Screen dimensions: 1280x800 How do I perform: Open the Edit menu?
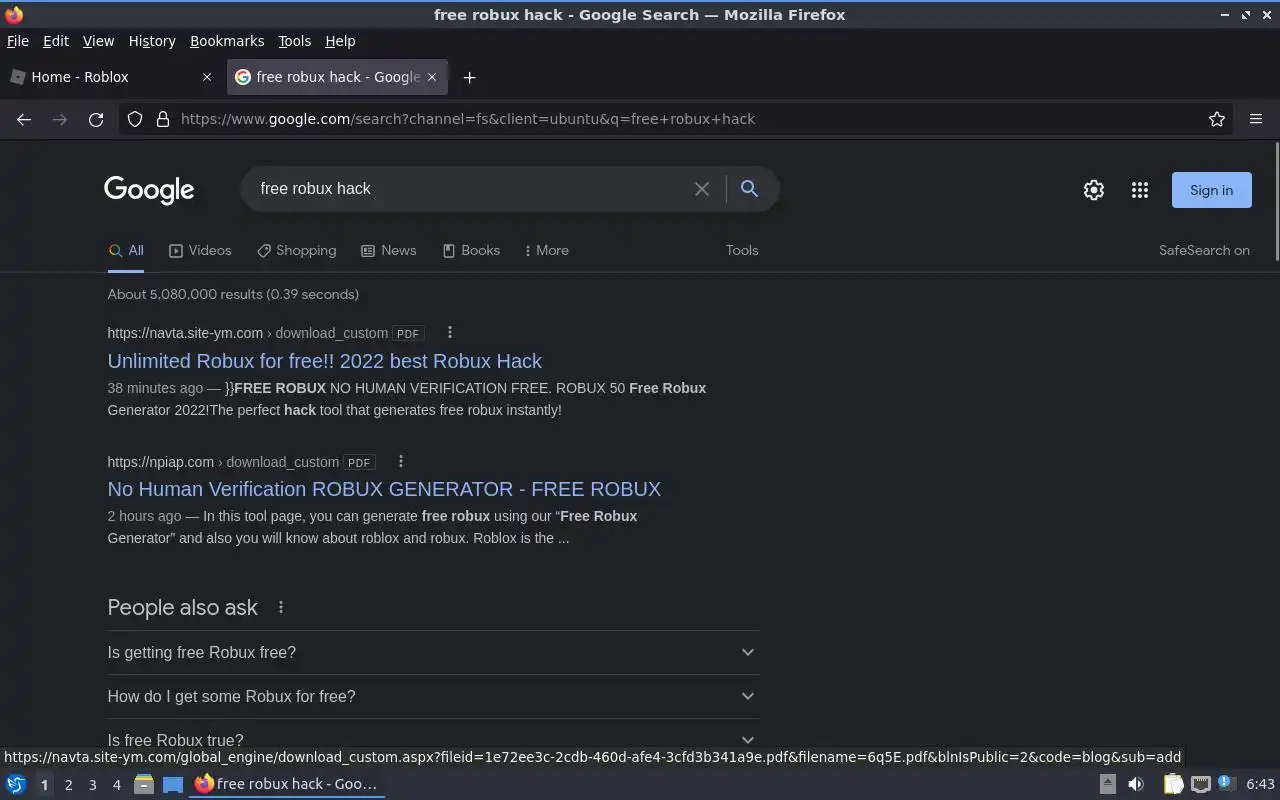56,41
